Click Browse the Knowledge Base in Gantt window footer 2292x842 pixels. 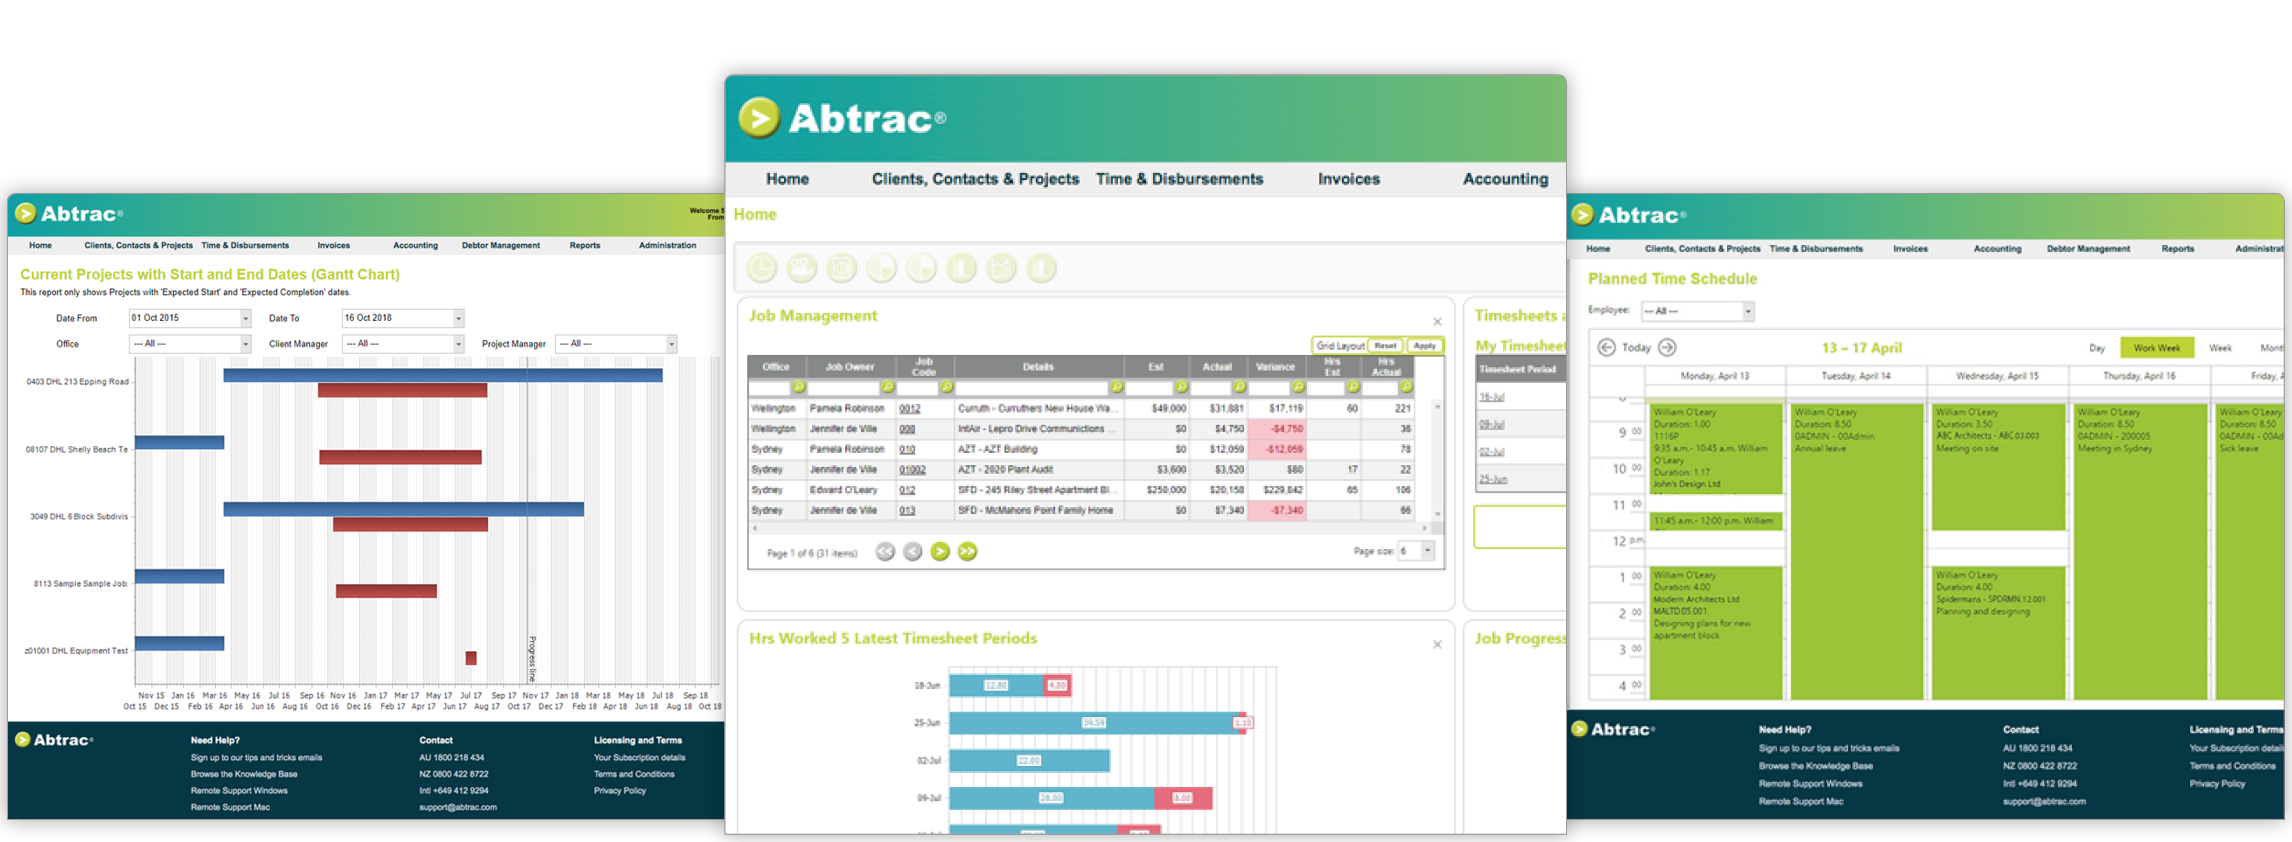tap(244, 774)
